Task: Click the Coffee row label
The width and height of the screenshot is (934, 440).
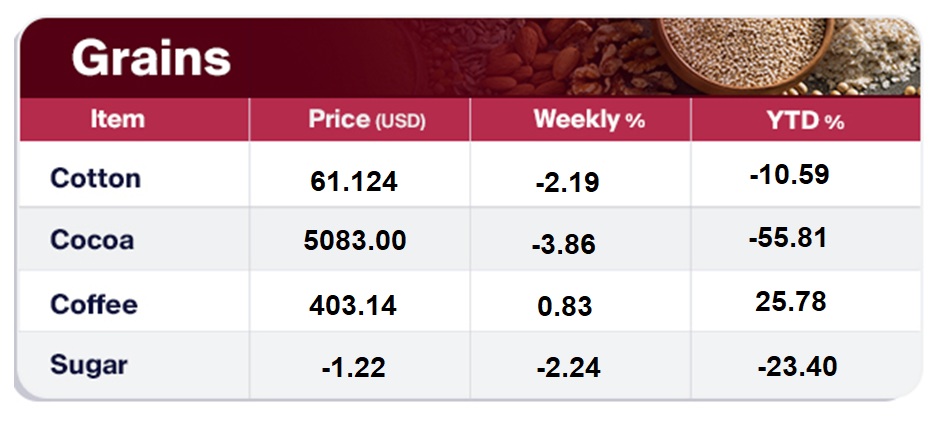Action: pyautogui.click(x=93, y=304)
